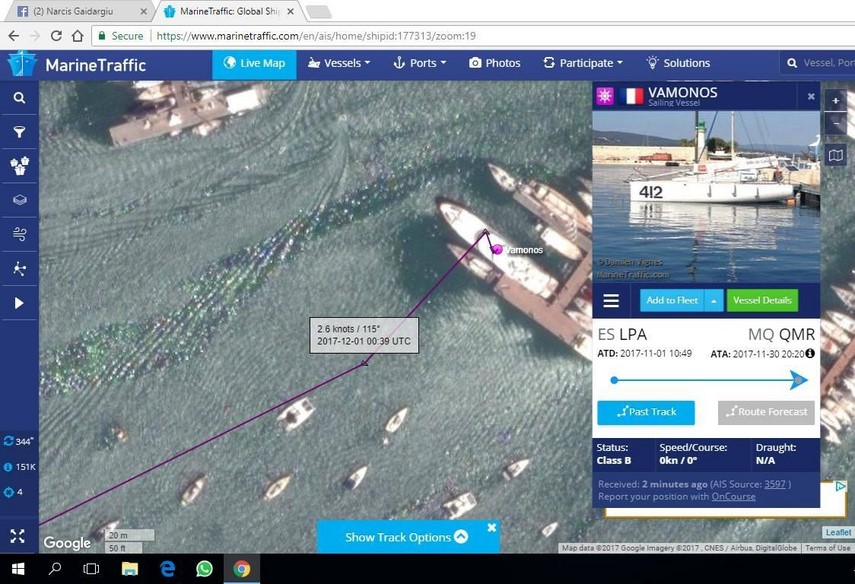Viewport: 855px width, 584px height.
Task: Open File Explorer from the taskbar
Action: point(129,569)
